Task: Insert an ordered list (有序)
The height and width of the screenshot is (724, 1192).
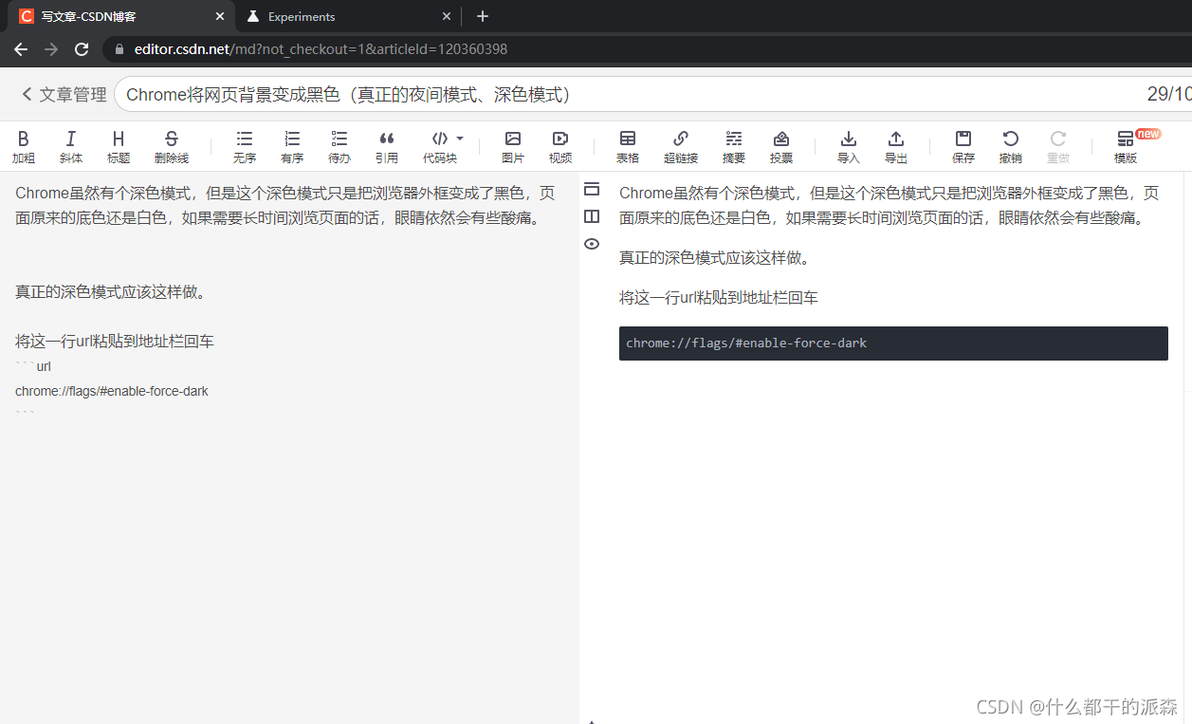Action: pyautogui.click(x=292, y=147)
